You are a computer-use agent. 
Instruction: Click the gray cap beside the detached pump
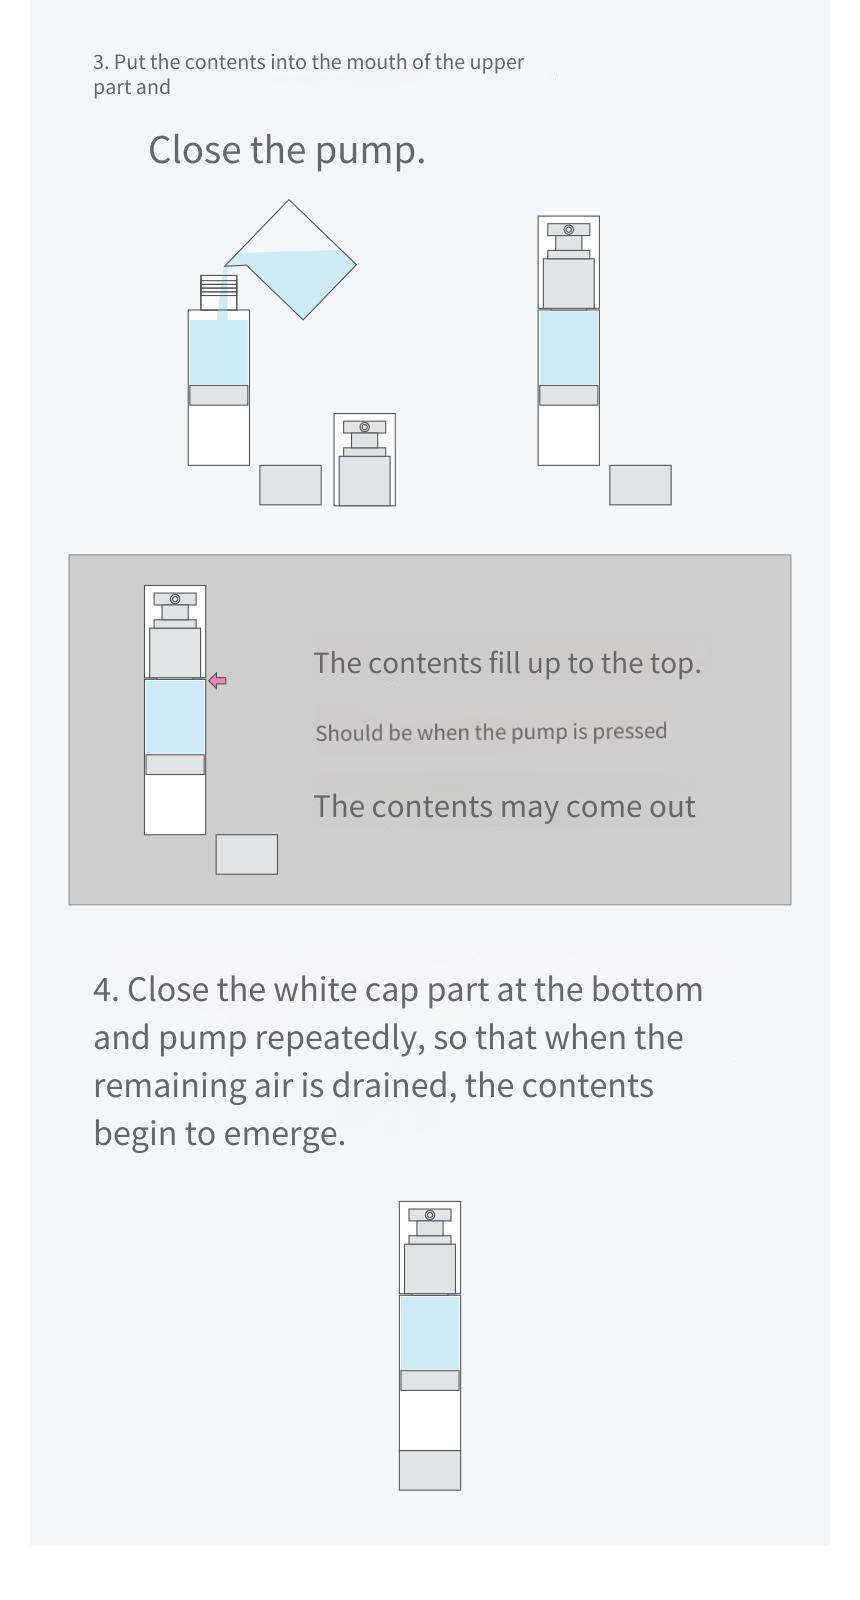(x=291, y=485)
